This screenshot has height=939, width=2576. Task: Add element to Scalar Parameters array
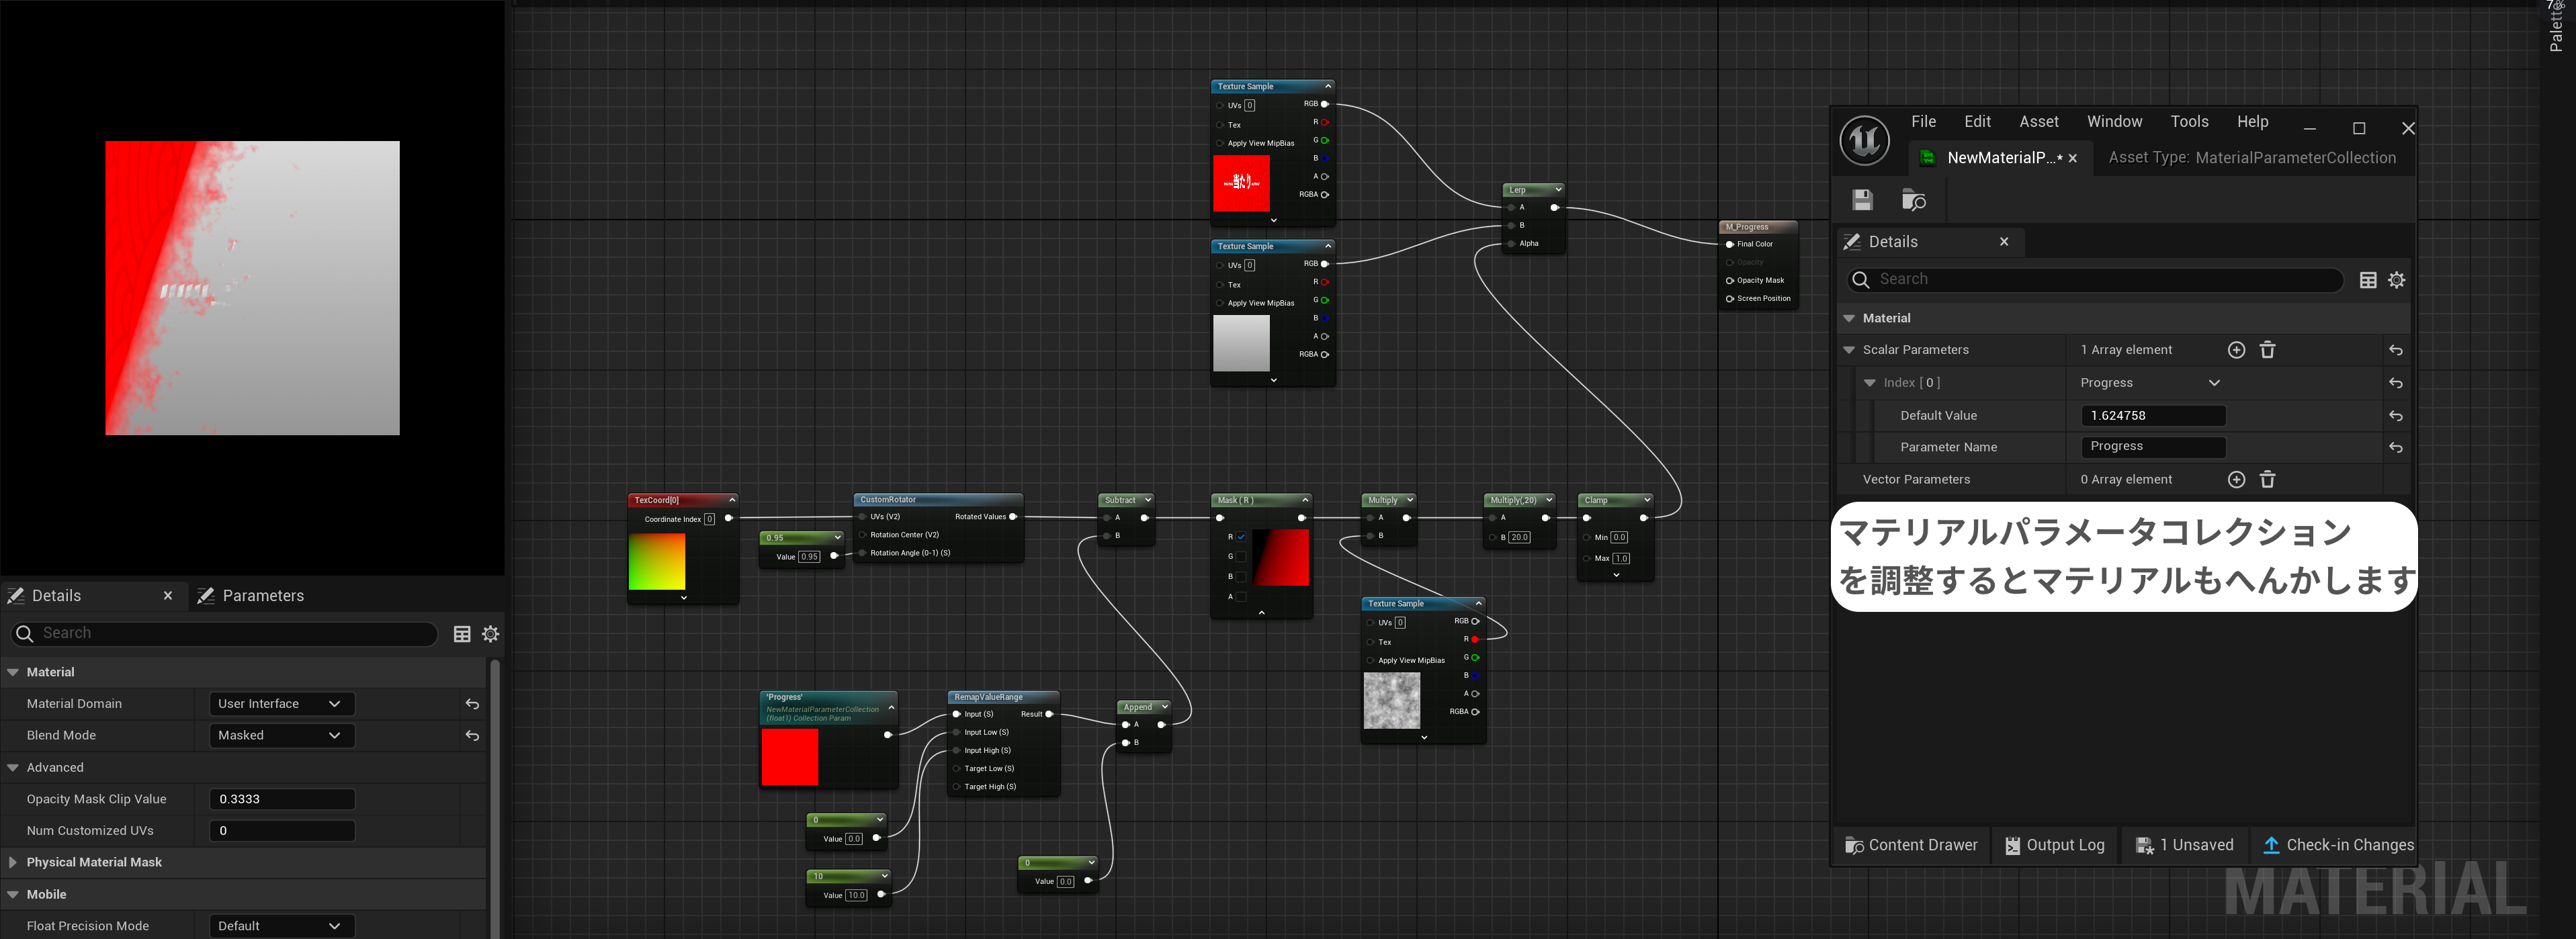tap(2236, 350)
